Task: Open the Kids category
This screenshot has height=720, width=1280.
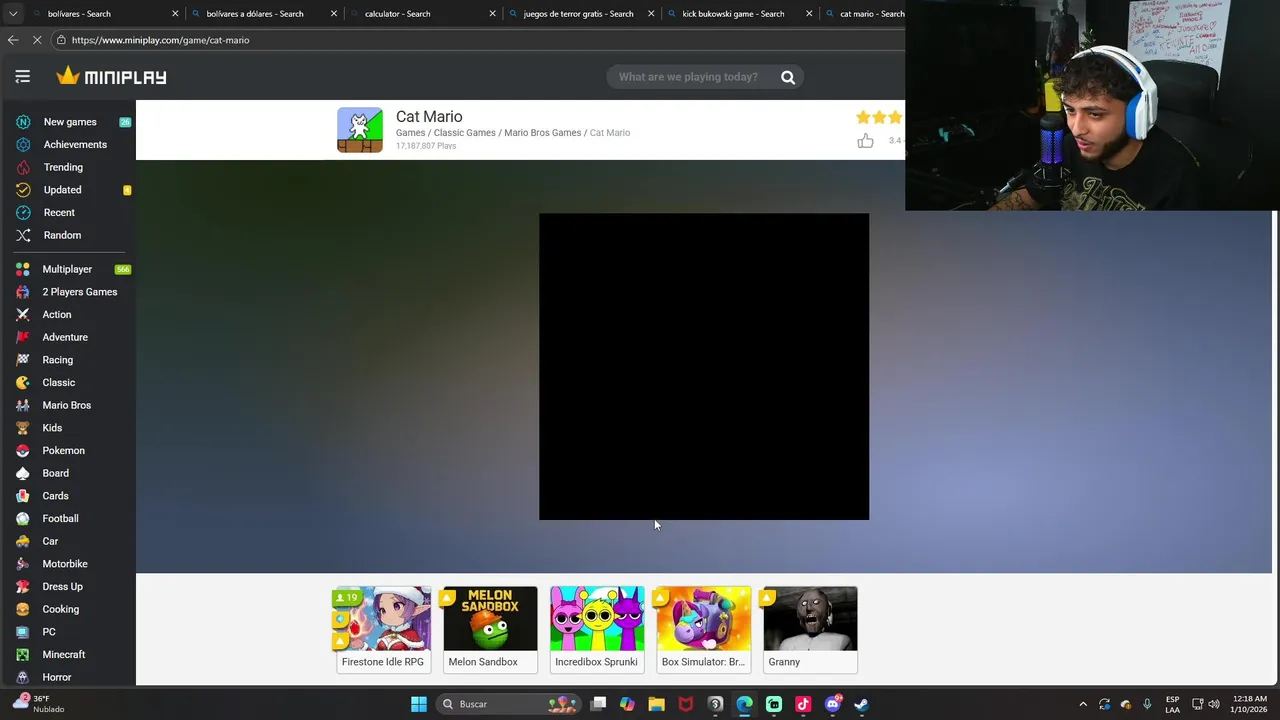Action: point(52,428)
